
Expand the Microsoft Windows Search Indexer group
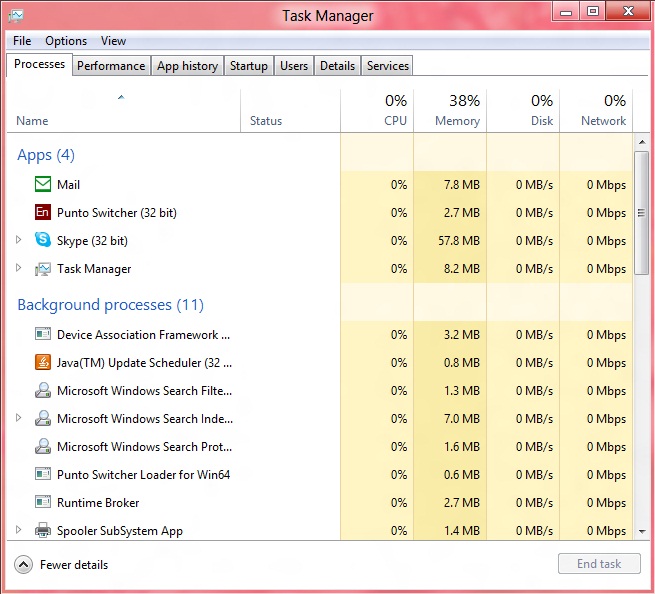[x=18, y=417]
